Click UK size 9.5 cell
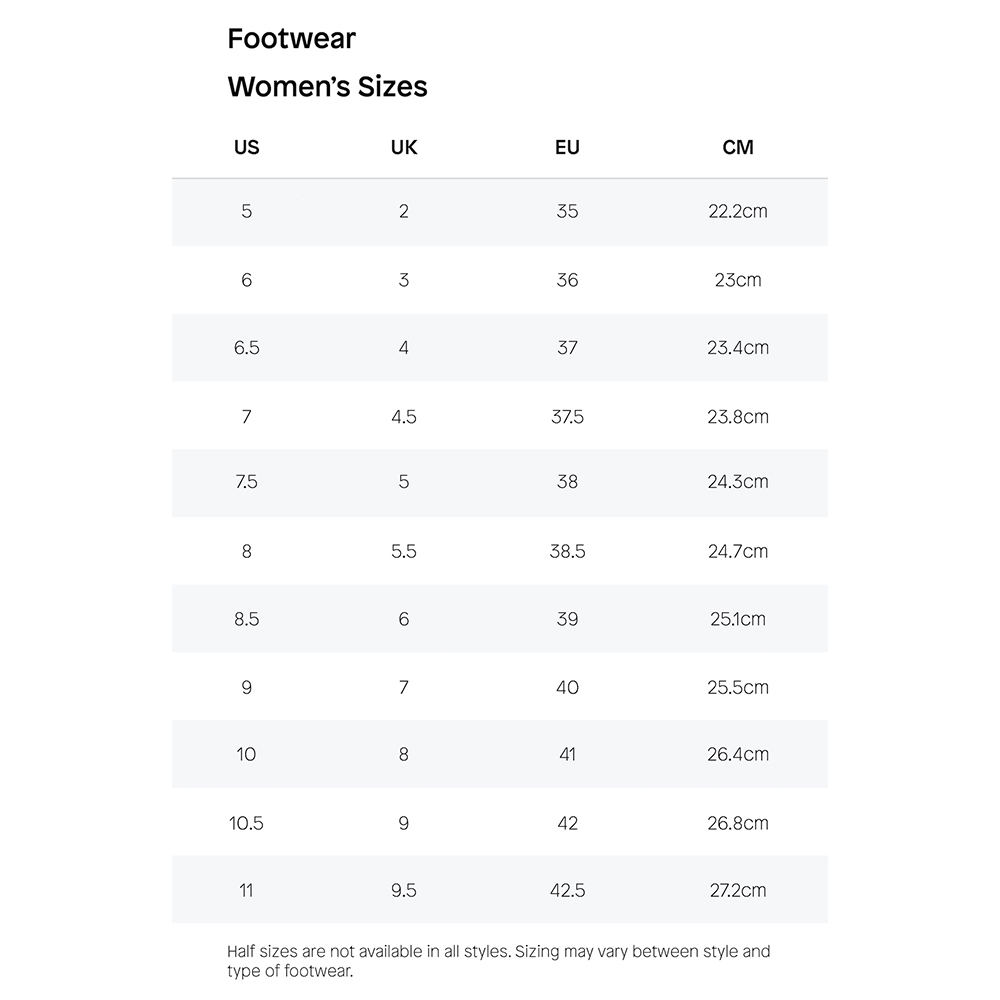This screenshot has height=1000, width=1000. point(404,890)
